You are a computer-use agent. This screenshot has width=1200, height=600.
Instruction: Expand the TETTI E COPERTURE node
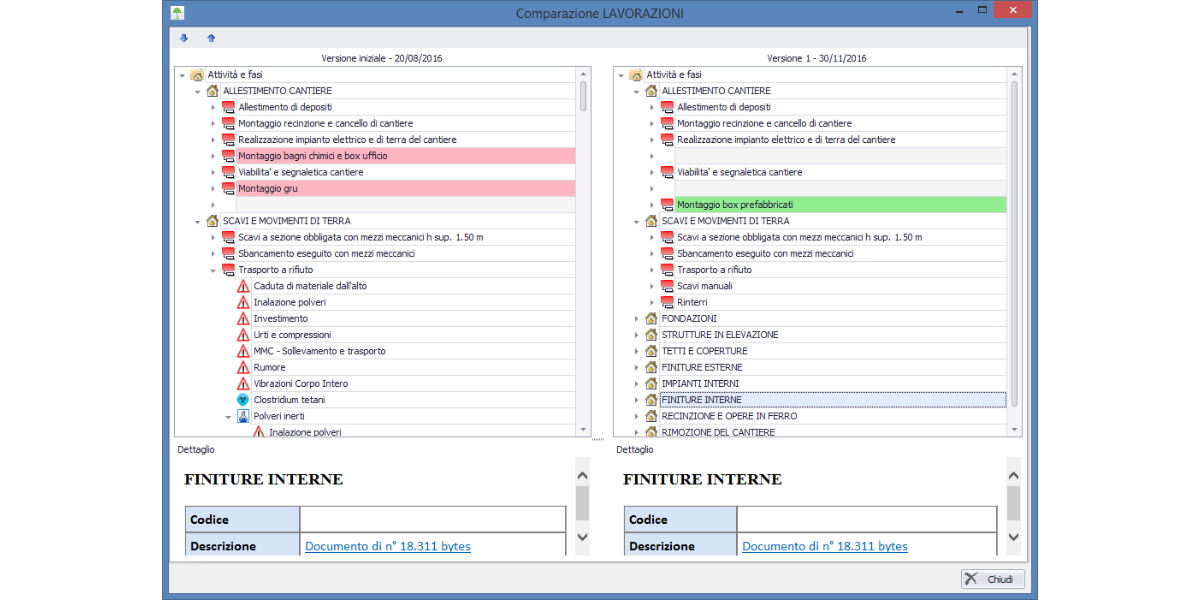pos(637,351)
